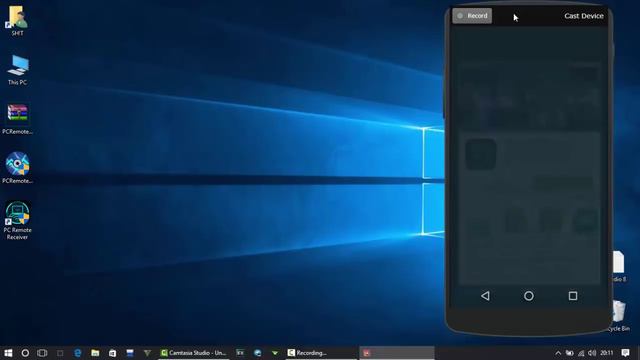Switch to the active red-icon taskbar app
The width and height of the screenshot is (640, 360).
point(397,353)
